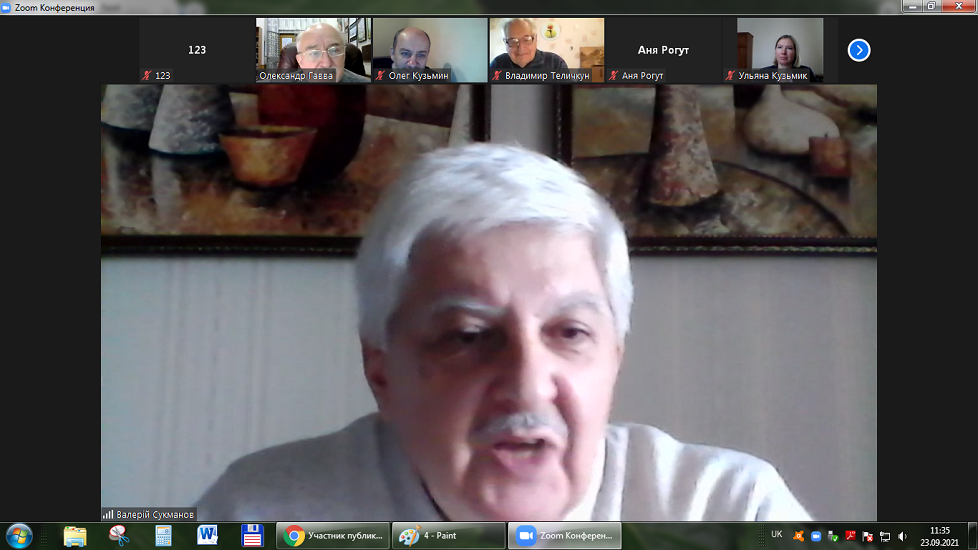
Task: Click the floppy disk taskbar icon
Action: tap(252, 536)
